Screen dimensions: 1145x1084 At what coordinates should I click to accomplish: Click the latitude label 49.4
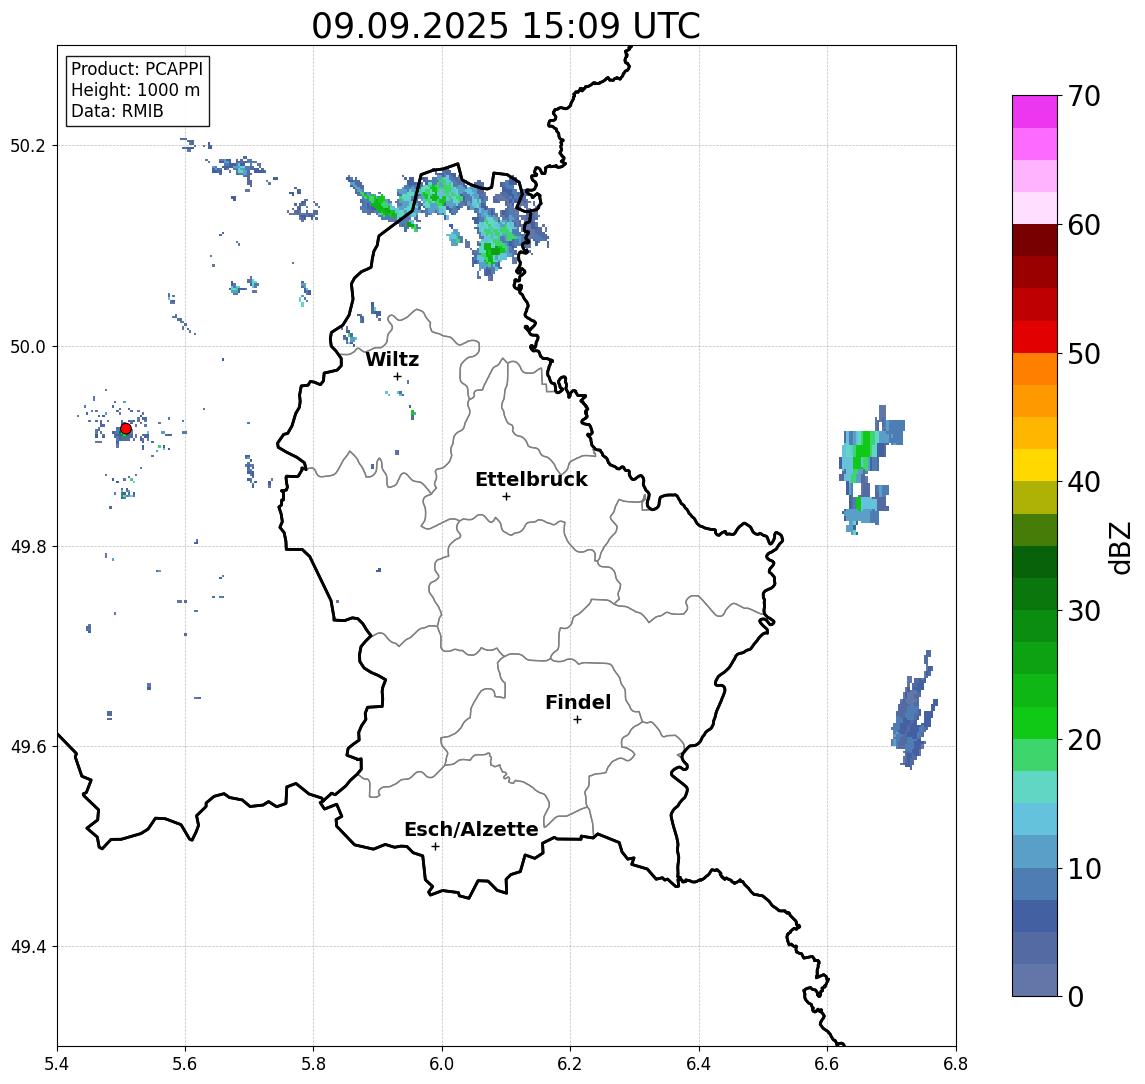[28, 947]
